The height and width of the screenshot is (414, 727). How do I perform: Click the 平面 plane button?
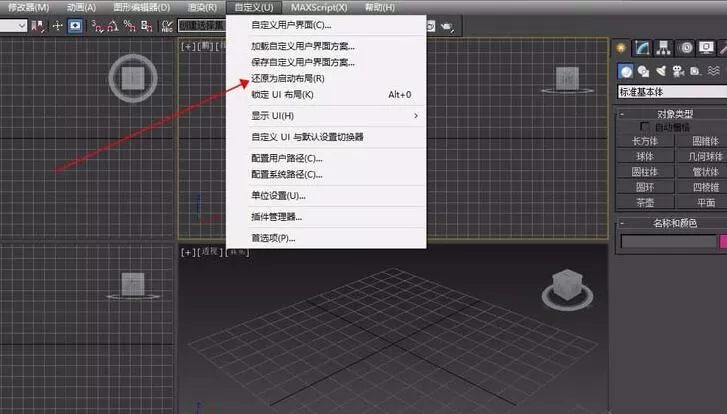(701, 203)
